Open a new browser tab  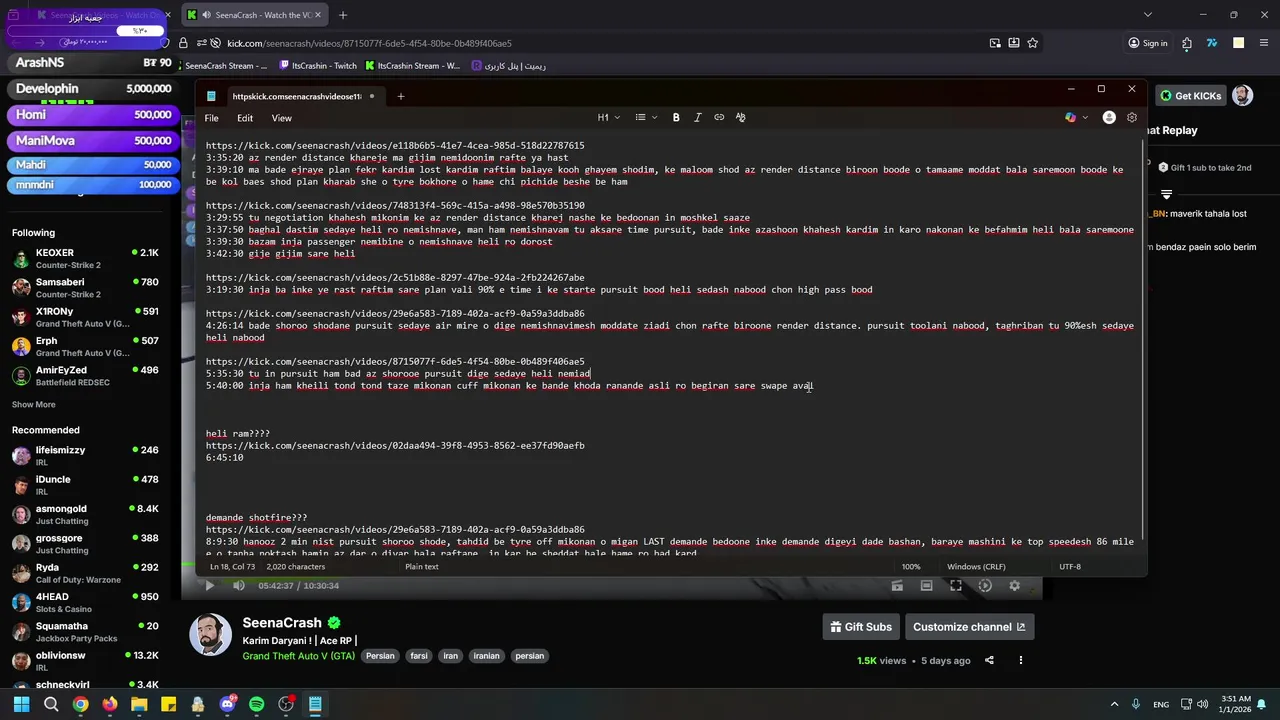[x=343, y=15]
